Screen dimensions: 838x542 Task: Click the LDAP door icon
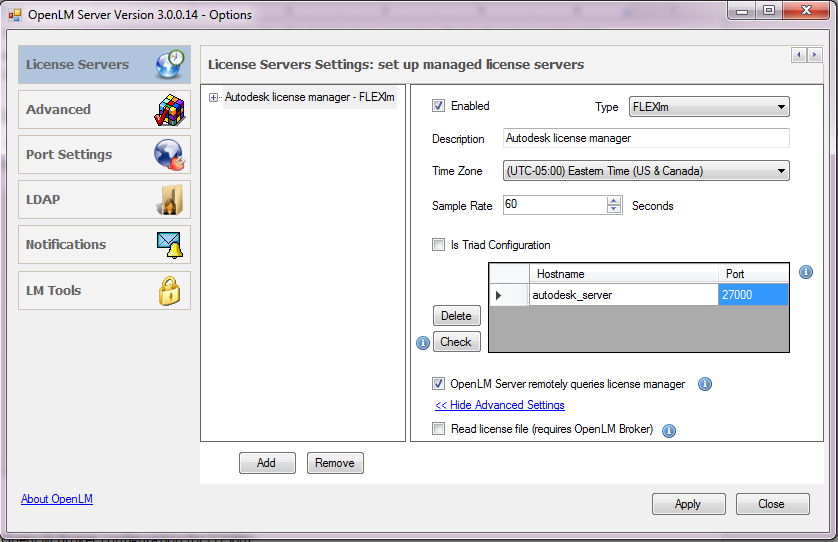(169, 200)
